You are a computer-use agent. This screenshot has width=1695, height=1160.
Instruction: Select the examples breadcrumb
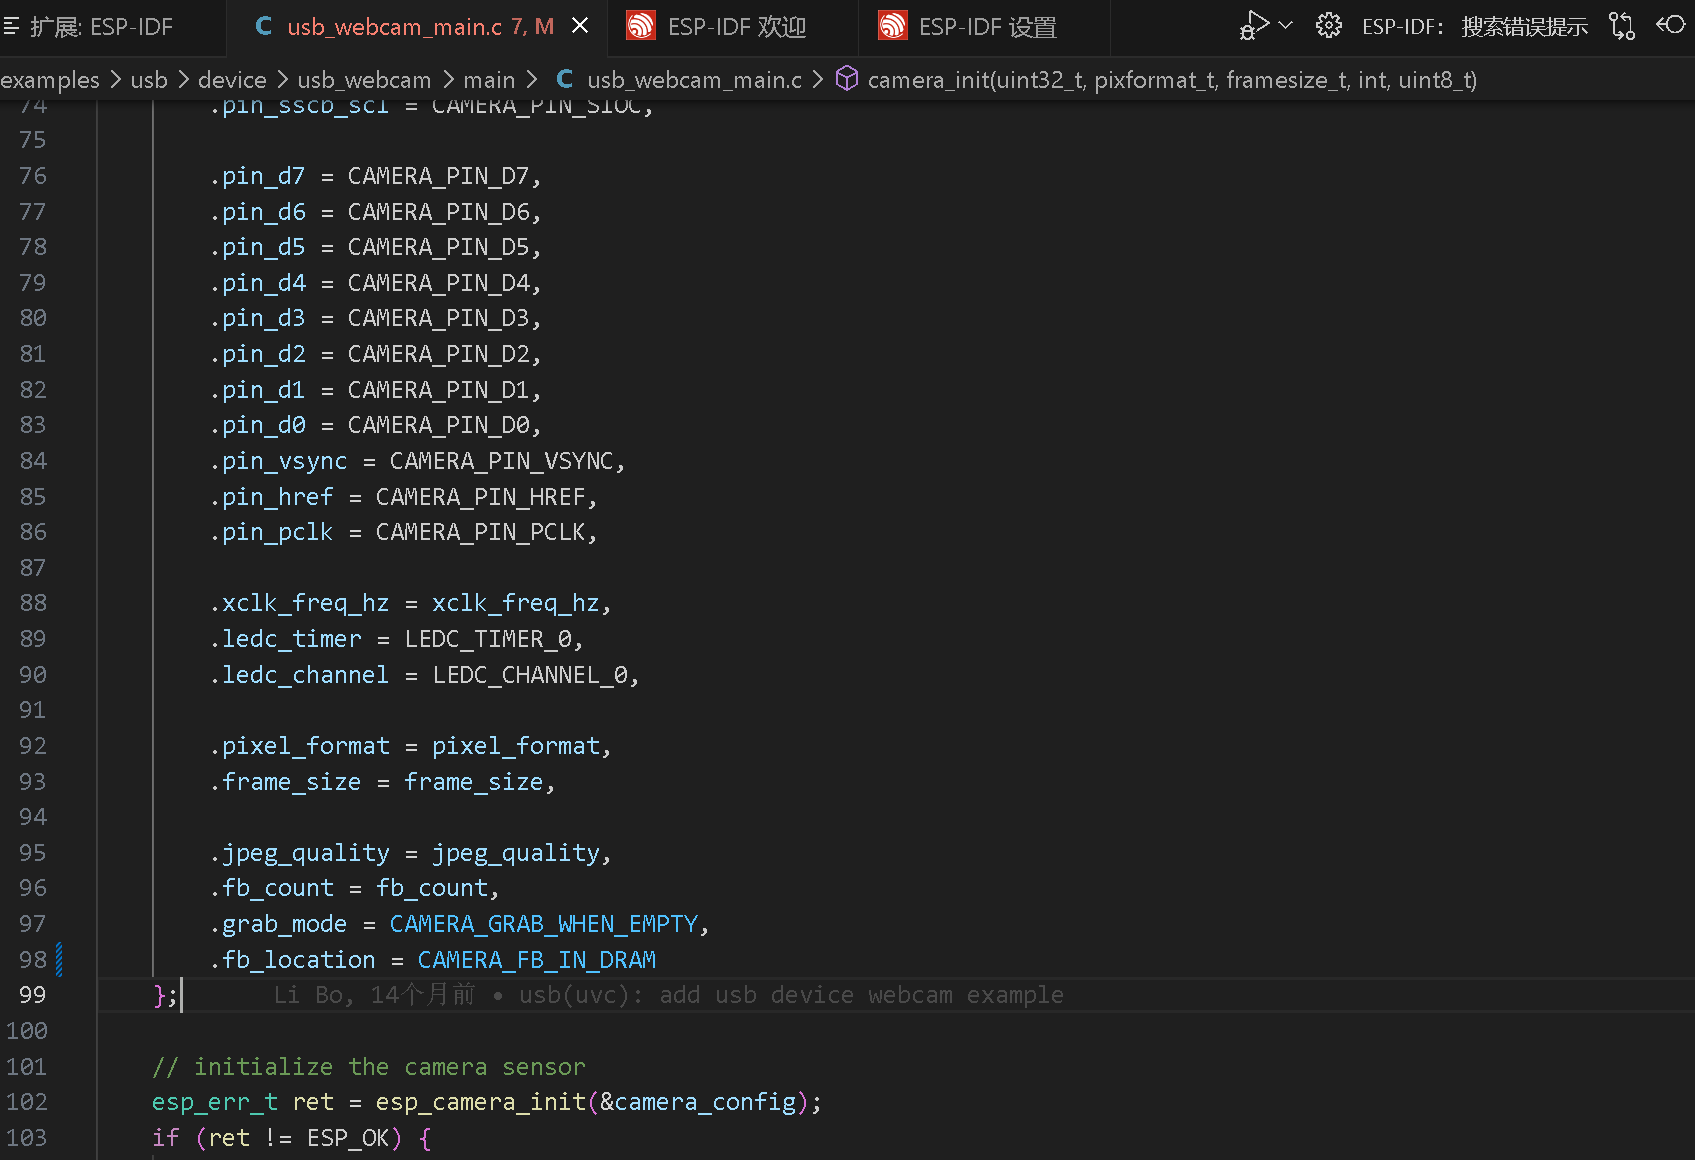[x=50, y=80]
